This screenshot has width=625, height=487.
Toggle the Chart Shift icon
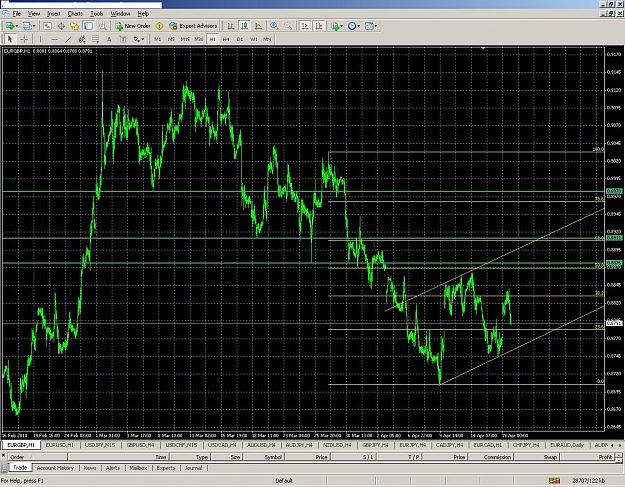(x=319, y=26)
